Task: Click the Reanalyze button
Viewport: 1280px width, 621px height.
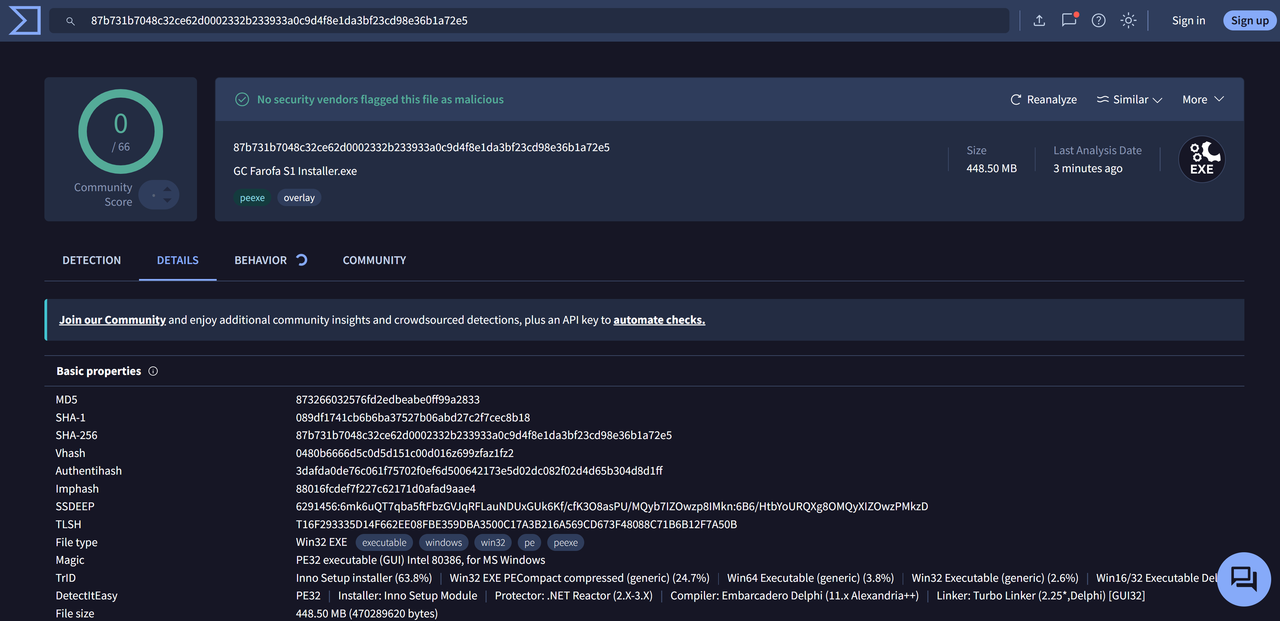Action: pyautogui.click(x=1044, y=99)
